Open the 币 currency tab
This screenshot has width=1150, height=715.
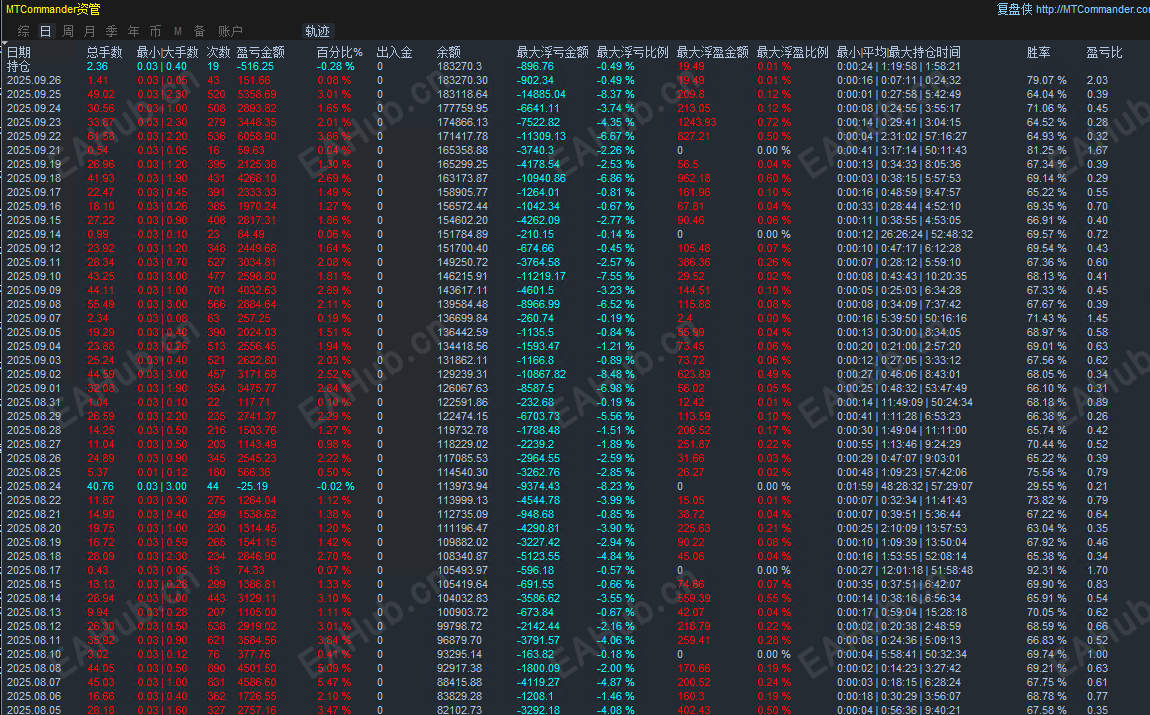pyautogui.click(x=155, y=32)
